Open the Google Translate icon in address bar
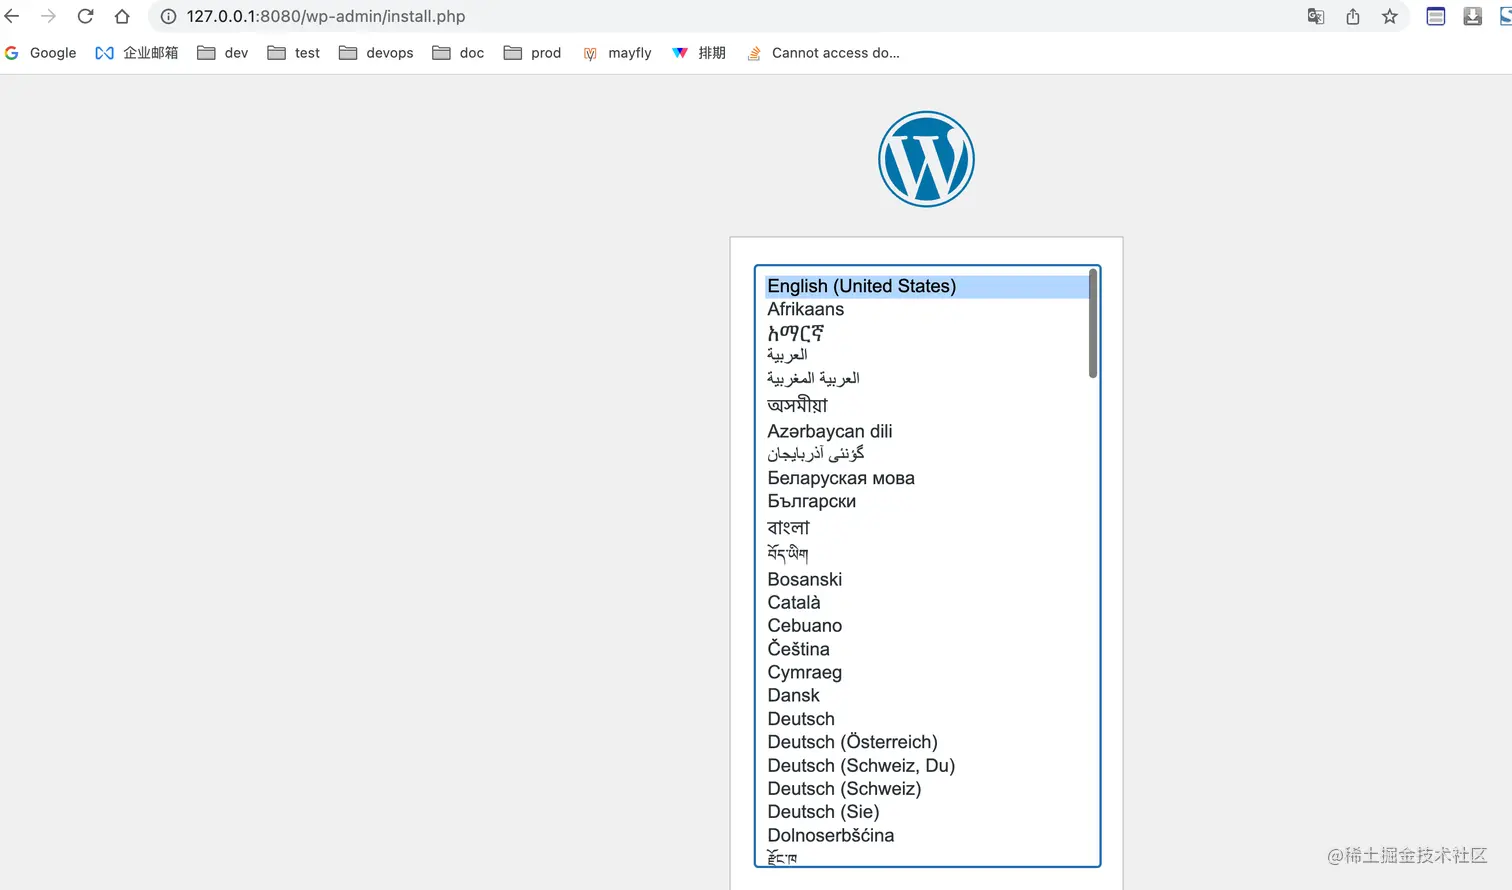The width and height of the screenshot is (1512, 890). [x=1316, y=16]
